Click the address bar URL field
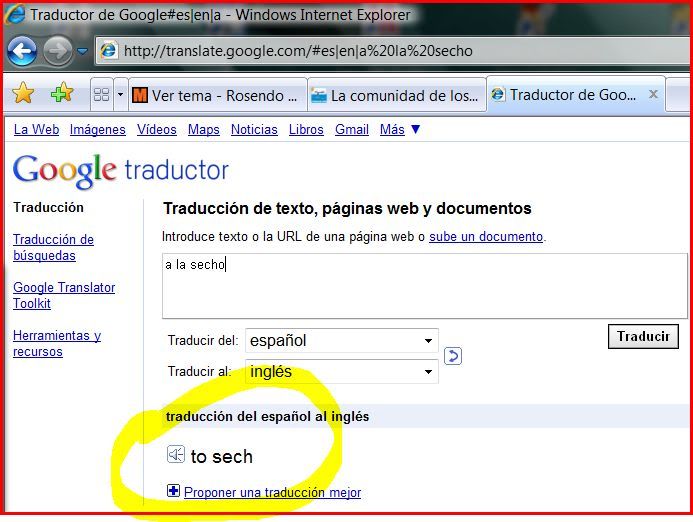The height and width of the screenshot is (522, 693). coord(393,51)
